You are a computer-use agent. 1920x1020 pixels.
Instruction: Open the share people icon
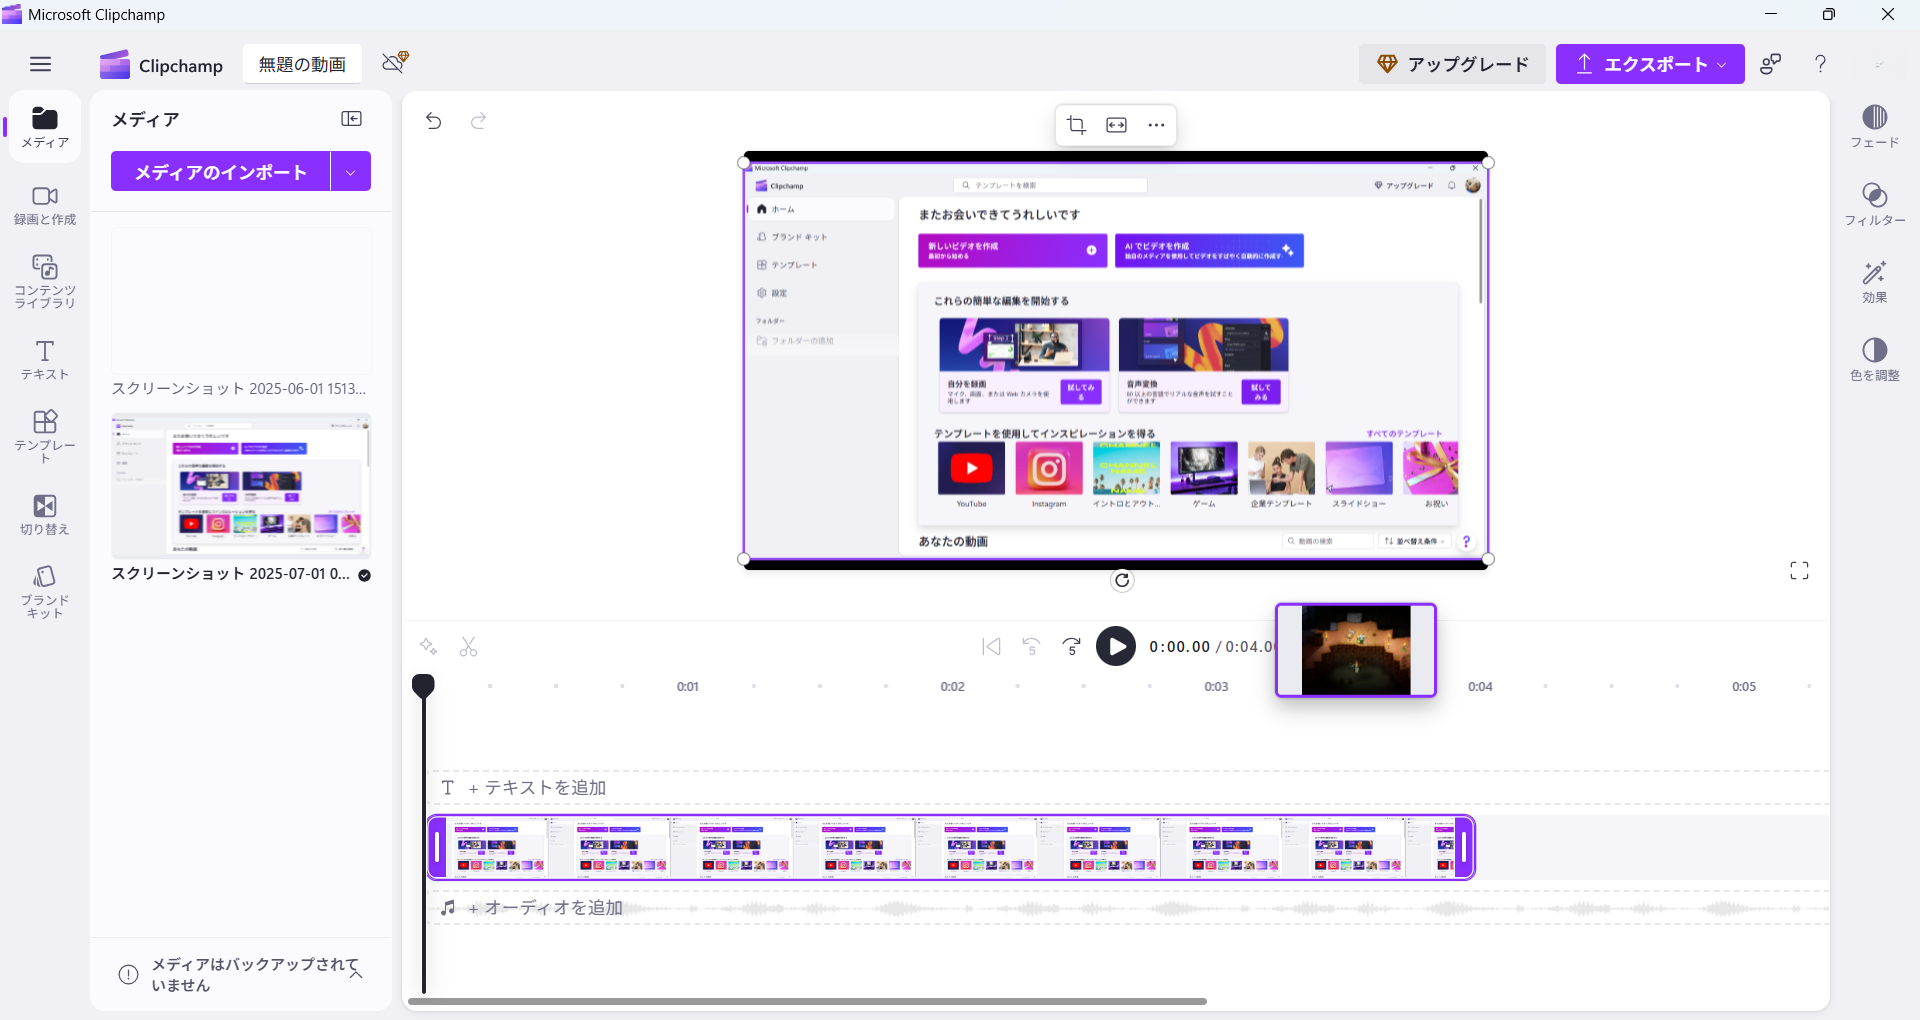(x=1771, y=64)
